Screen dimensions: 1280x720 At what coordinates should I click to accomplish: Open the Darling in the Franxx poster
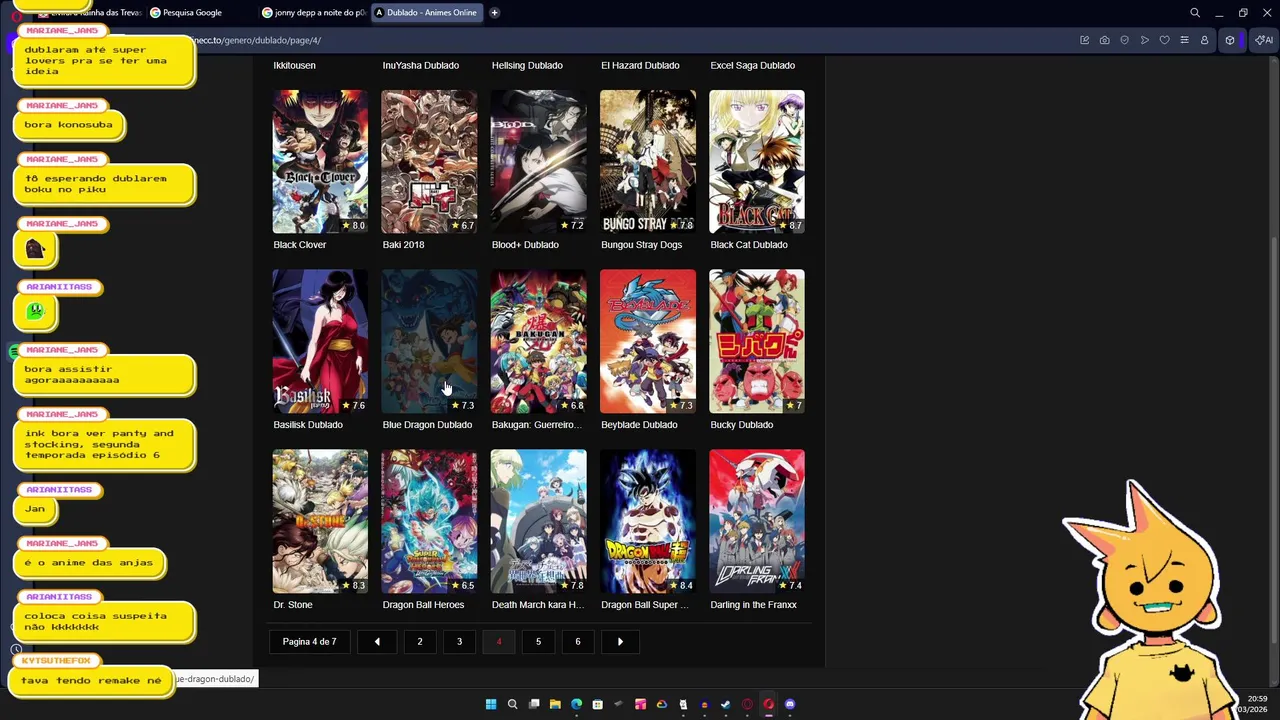[757, 521]
